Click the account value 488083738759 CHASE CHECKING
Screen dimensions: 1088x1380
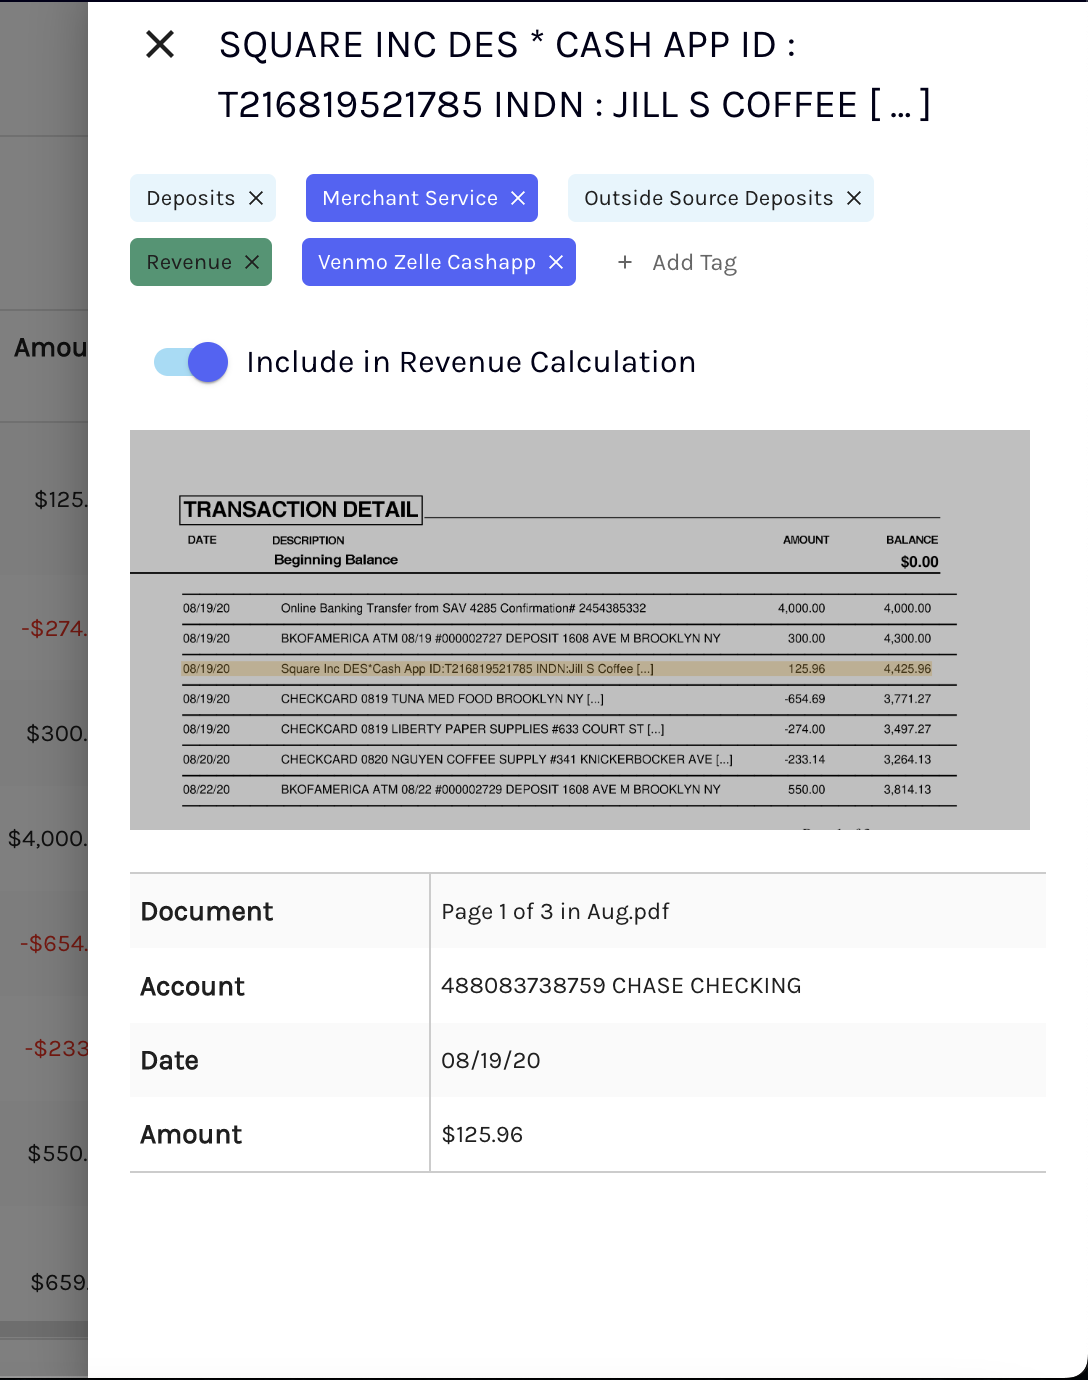pos(621,986)
